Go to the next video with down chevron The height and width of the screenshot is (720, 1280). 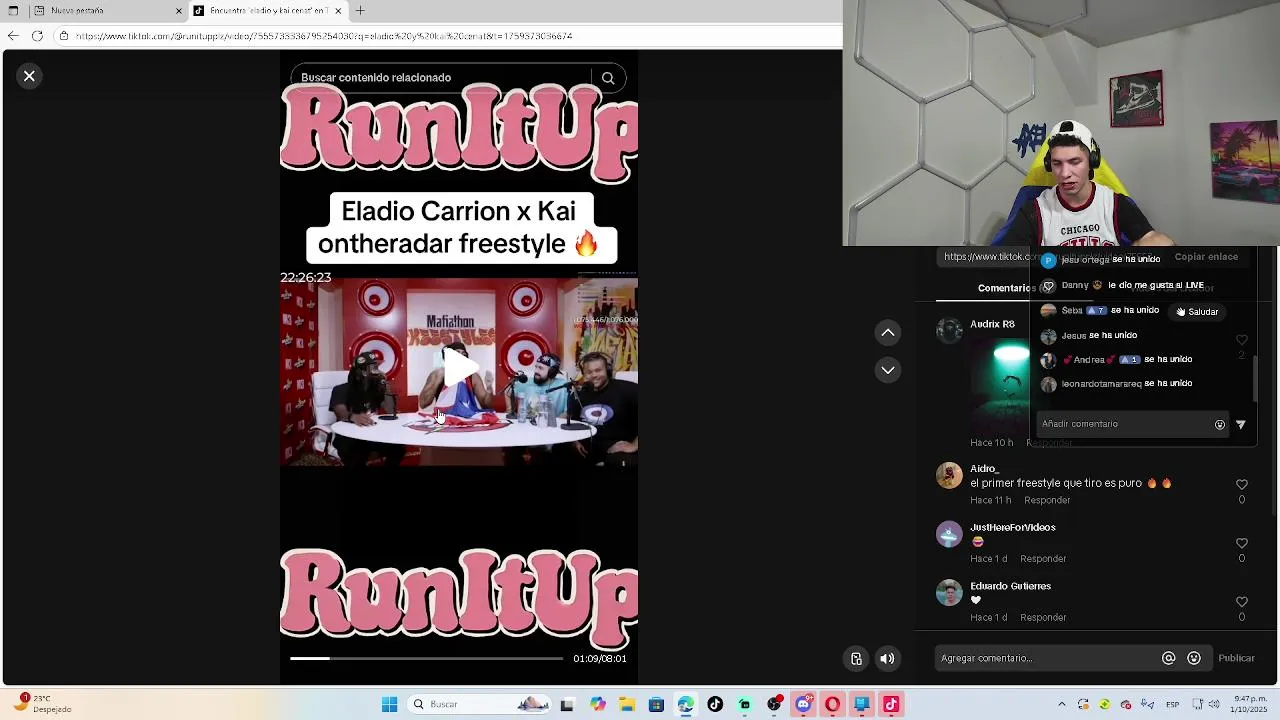(888, 370)
